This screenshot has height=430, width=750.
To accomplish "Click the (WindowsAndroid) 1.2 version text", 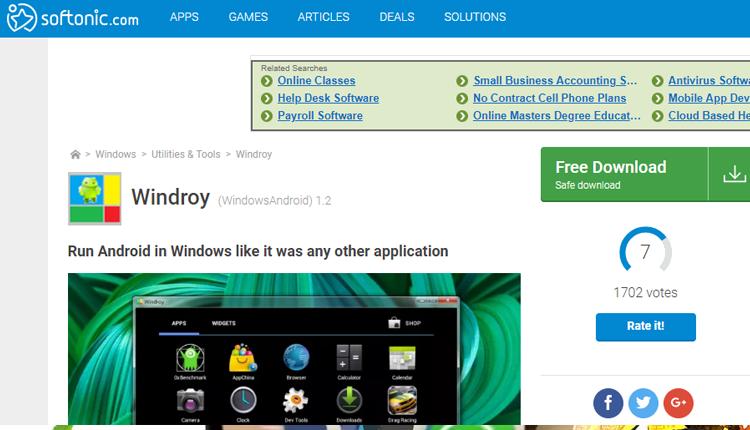I will click(275, 201).
